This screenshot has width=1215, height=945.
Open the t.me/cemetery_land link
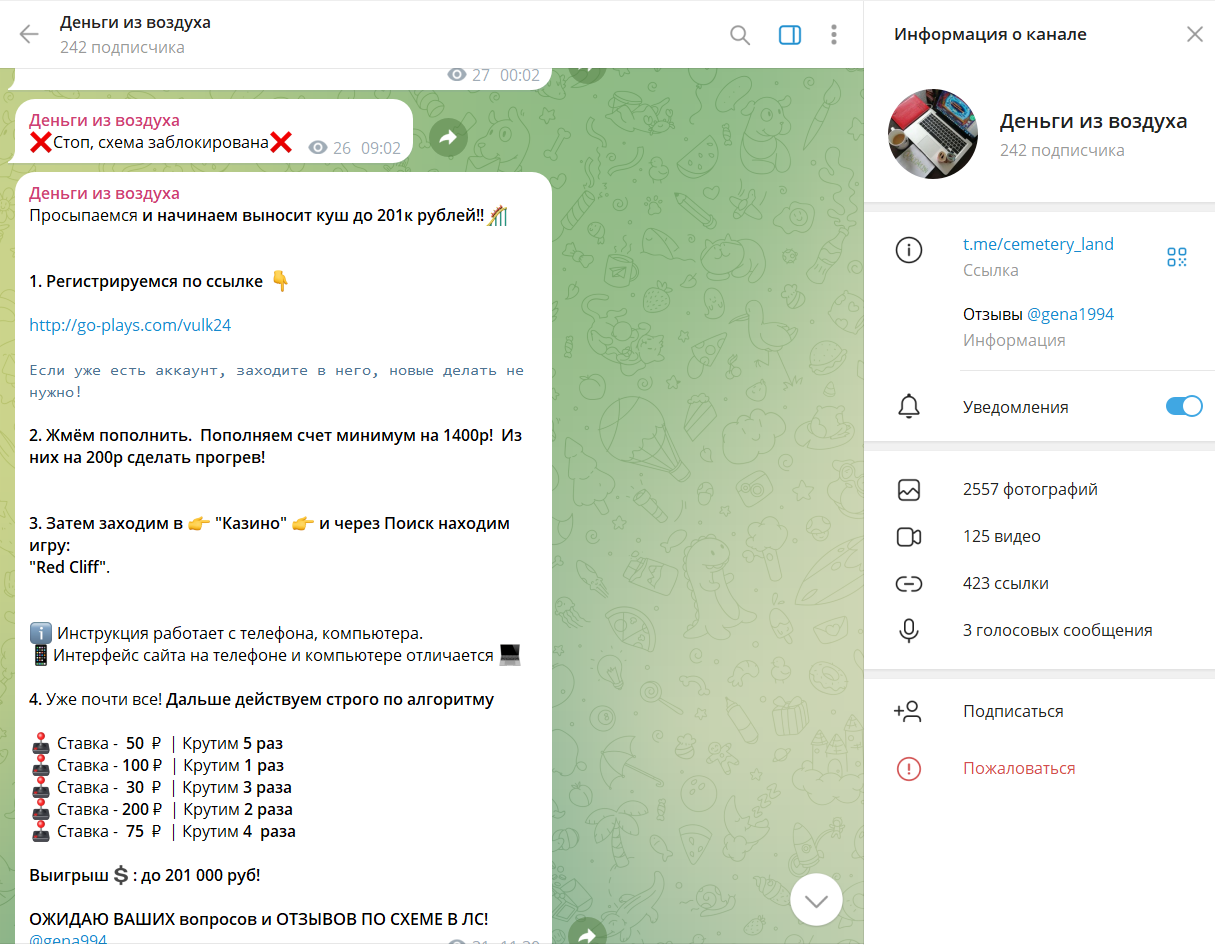click(1038, 244)
